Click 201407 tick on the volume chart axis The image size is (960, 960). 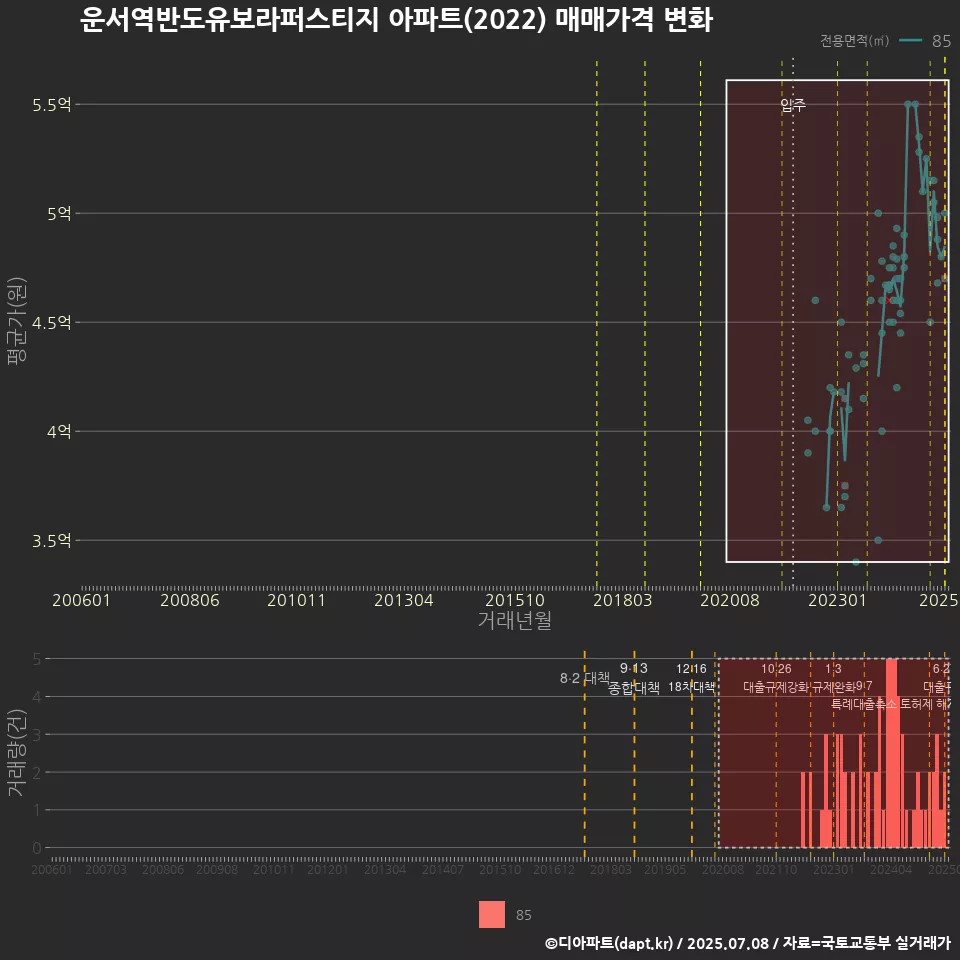coord(443,869)
